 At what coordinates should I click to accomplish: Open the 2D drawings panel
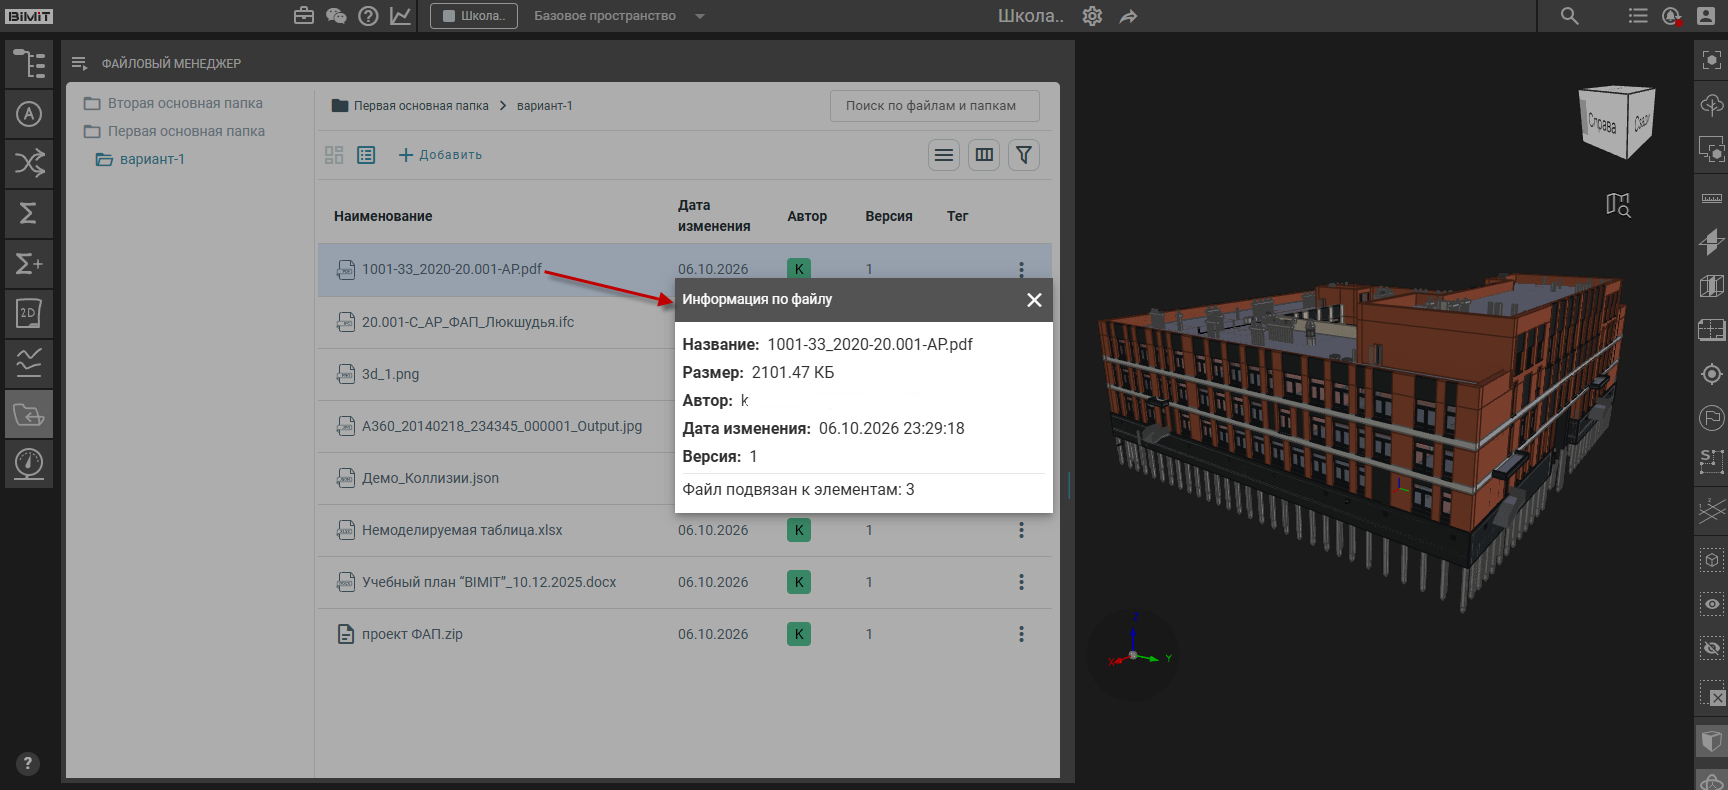click(29, 314)
